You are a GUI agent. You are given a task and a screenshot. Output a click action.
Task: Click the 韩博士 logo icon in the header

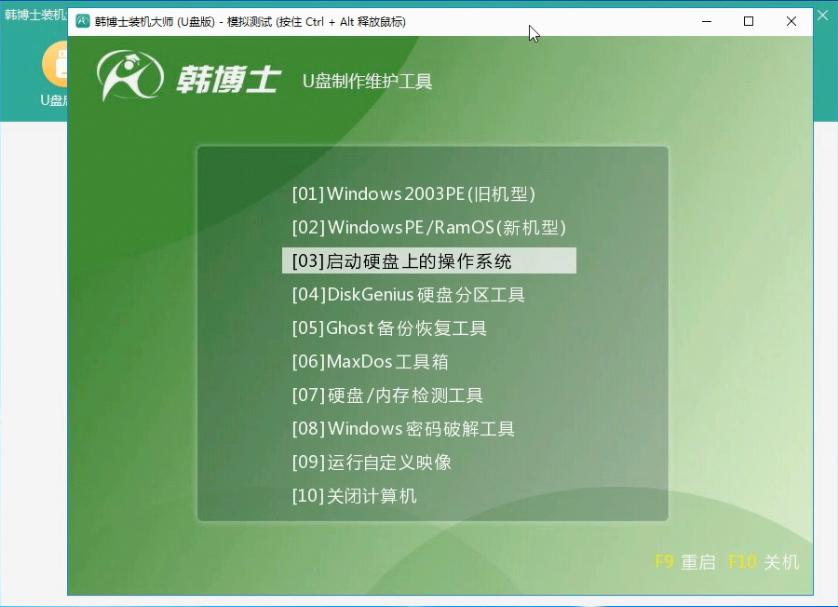click(130, 77)
